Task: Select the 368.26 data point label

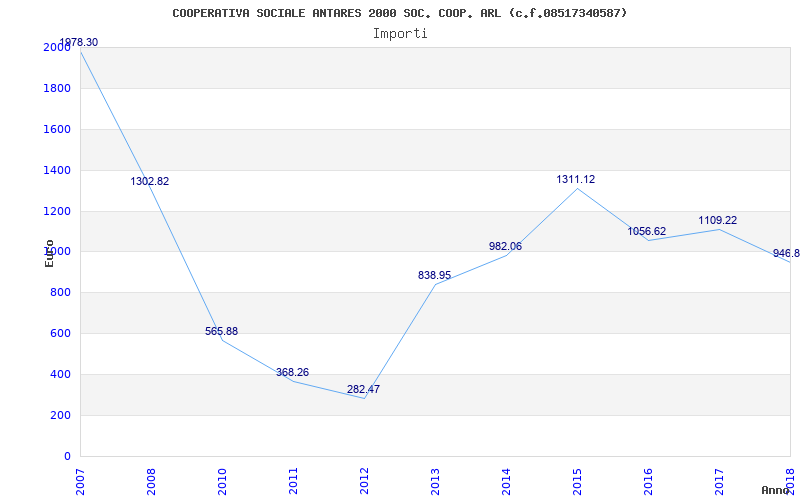Action: (292, 372)
